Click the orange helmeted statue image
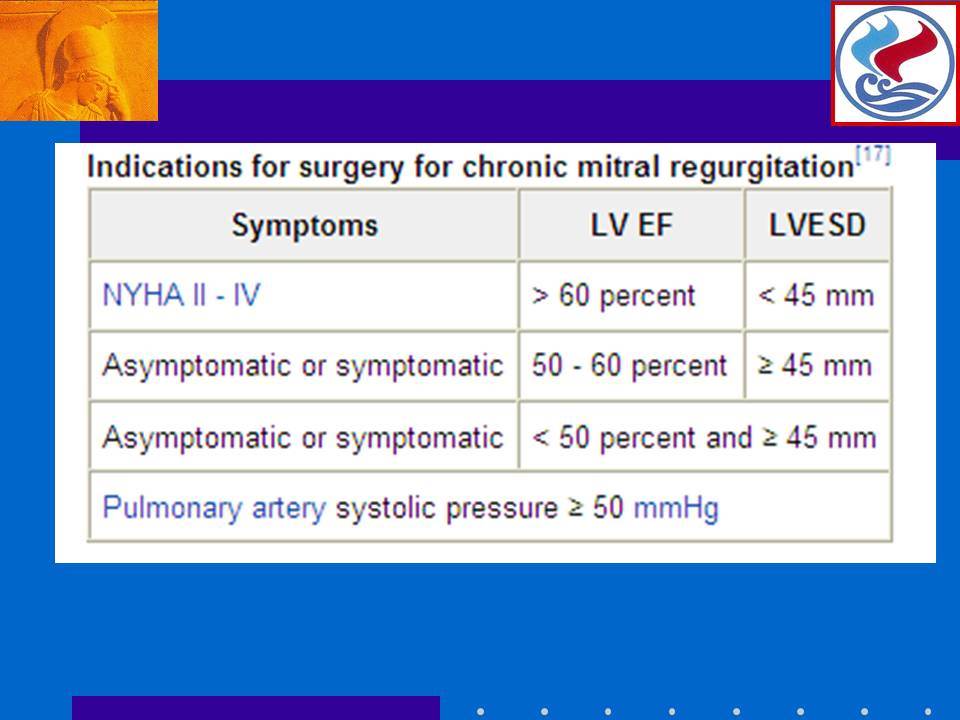 click(x=79, y=61)
